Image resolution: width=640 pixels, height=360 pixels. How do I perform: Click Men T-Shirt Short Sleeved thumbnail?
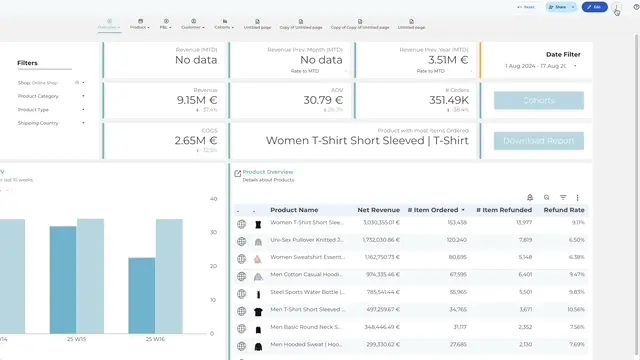[x=258, y=312]
